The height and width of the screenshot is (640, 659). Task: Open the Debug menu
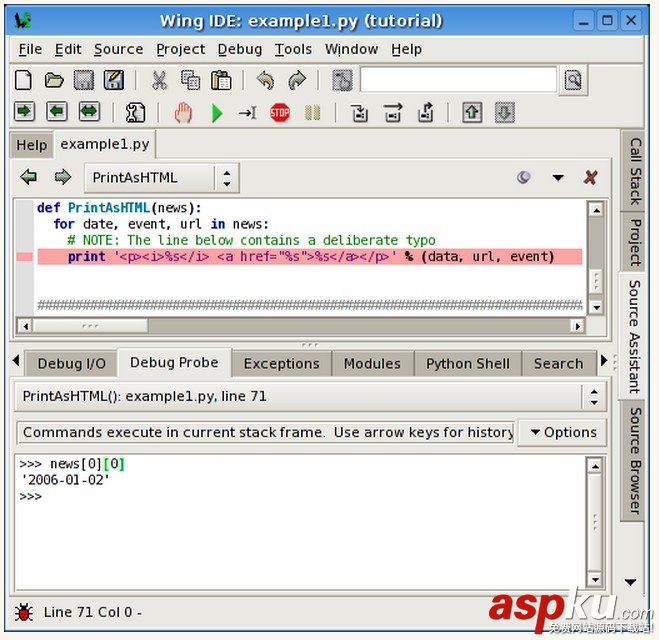point(239,49)
